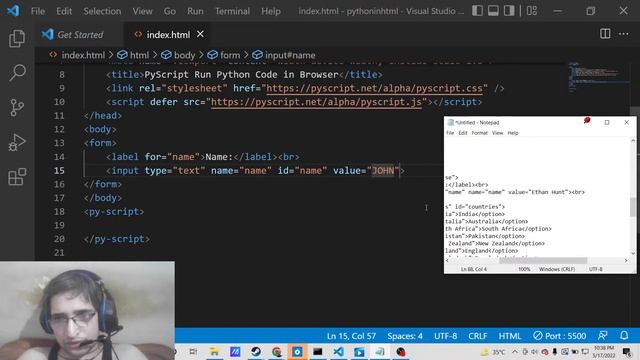Expand the input#name breadcrumb item
The height and width of the screenshot is (360, 640).
(x=290, y=55)
